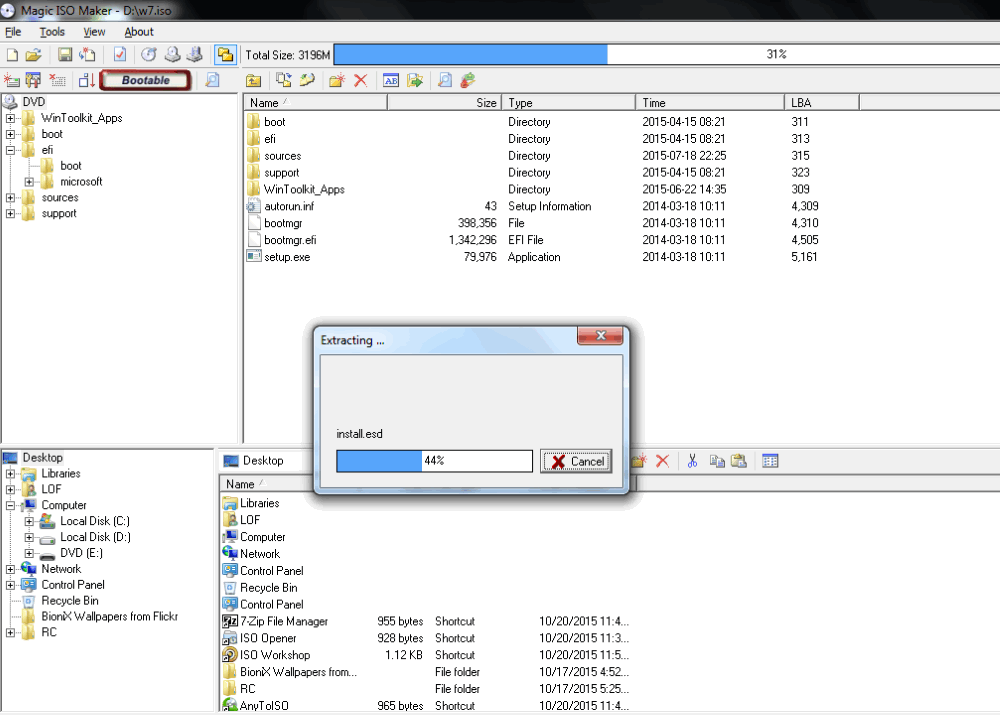Click the folder with green arrow icon
1000x715 pixels.
(415, 80)
